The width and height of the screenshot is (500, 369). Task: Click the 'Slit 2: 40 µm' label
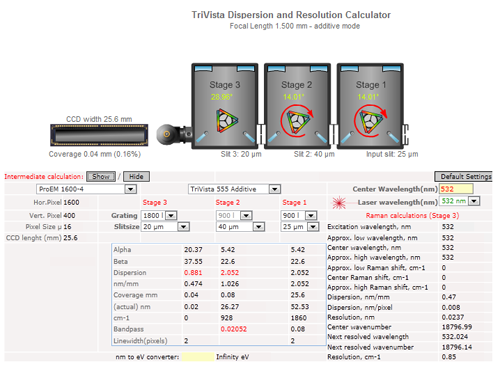point(314,154)
